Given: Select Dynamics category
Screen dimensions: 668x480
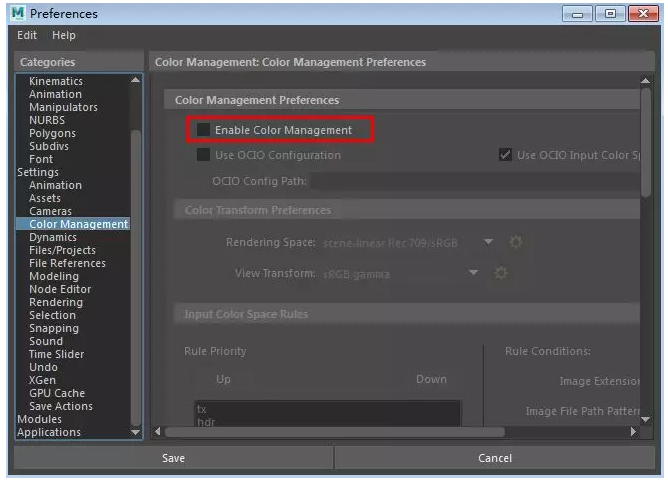Looking at the screenshot, I should point(53,237).
